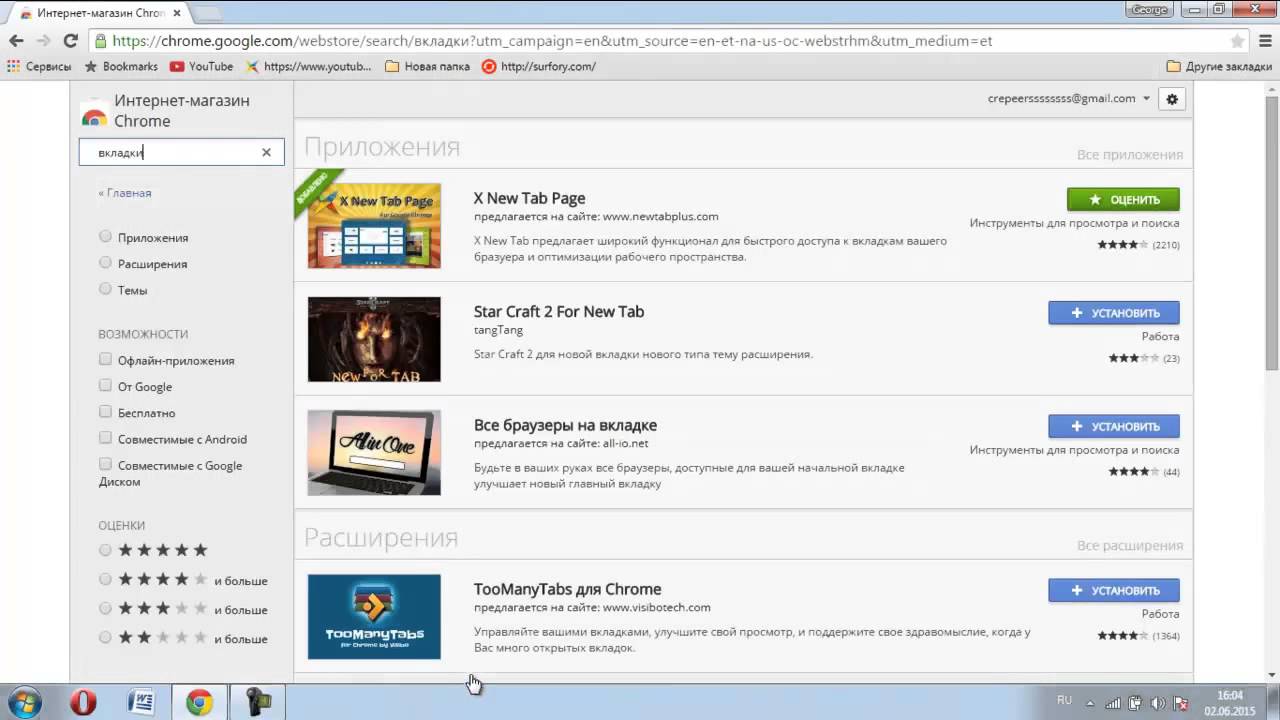Open account dropdown crepeersssssss@gmail.com
Image resolution: width=1280 pixels, height=720 pixels.
click(1069, 99)
